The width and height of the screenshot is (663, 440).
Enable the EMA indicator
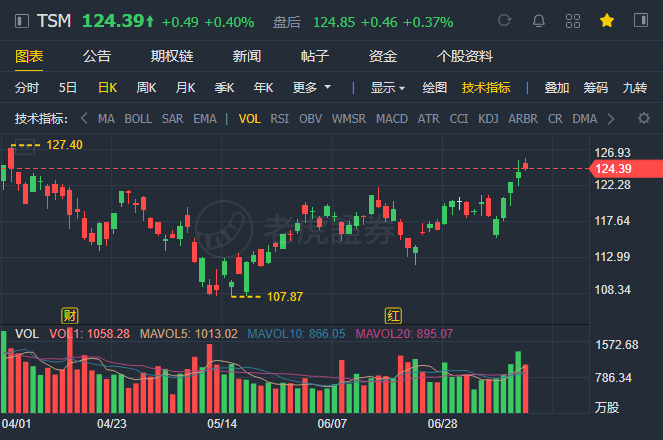[x=205, y=119]
